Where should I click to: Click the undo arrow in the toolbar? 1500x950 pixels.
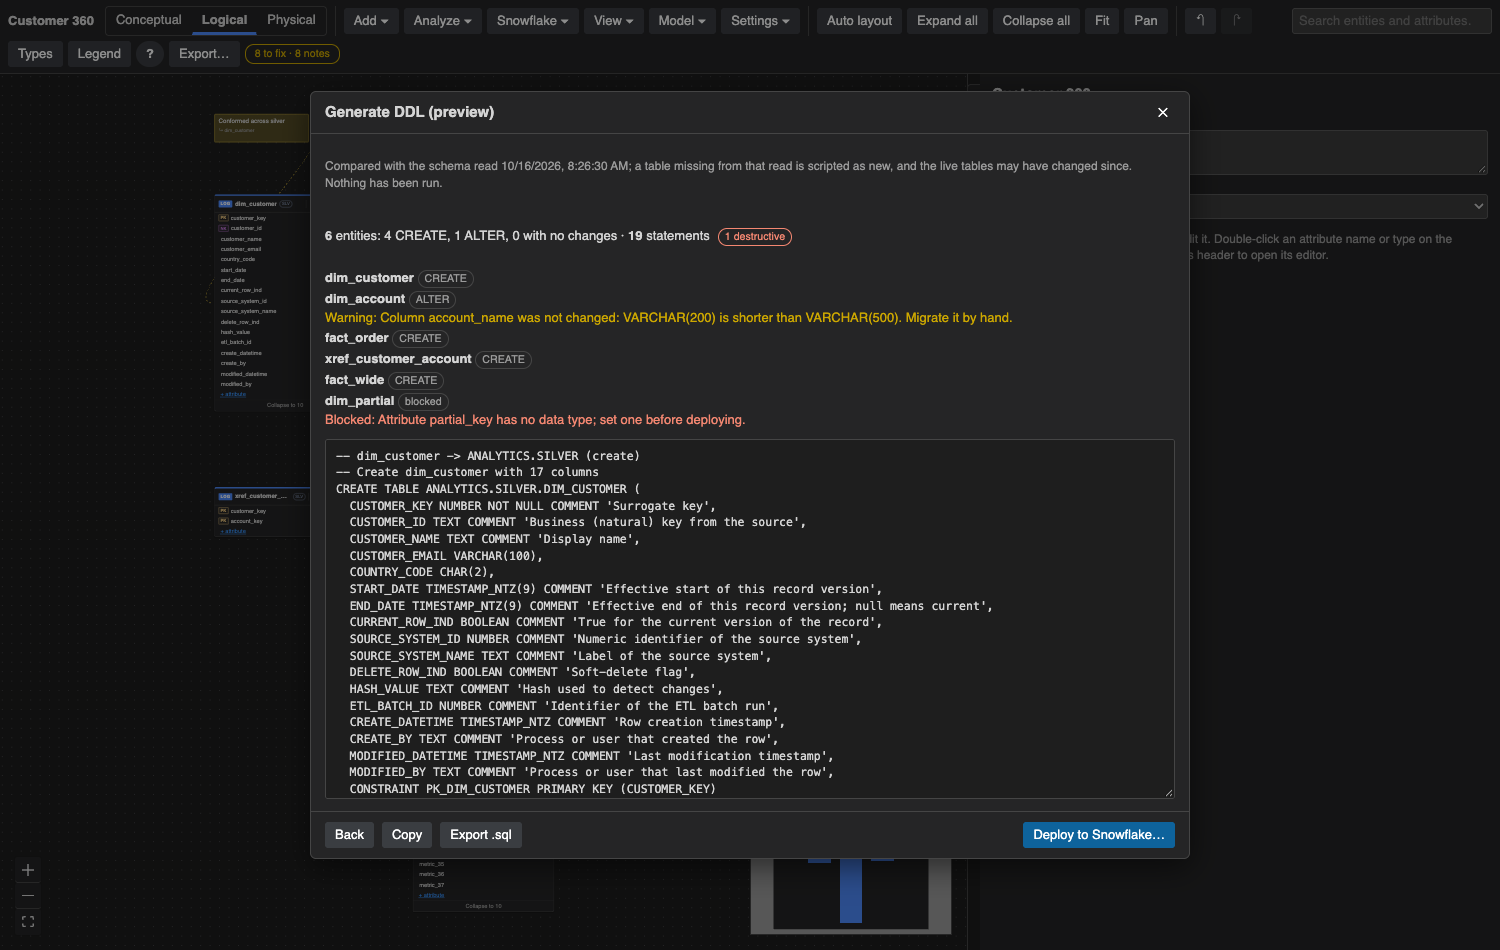point(1200,21)
